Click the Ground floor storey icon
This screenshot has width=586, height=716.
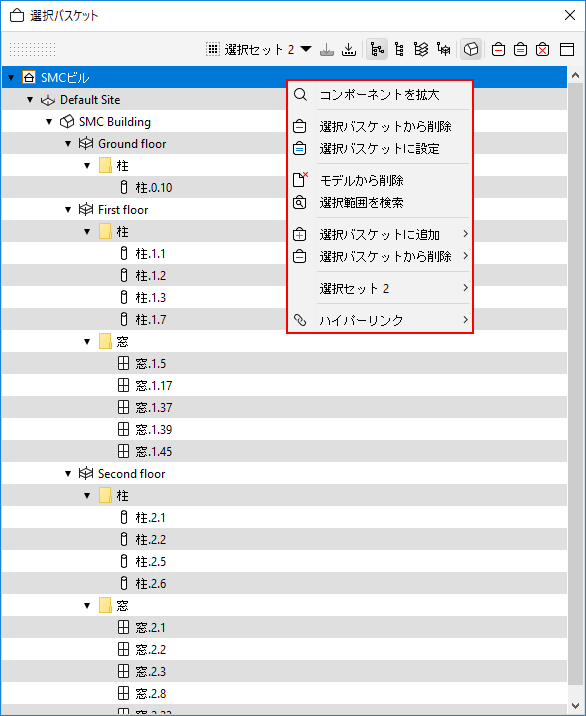(86, 143)
